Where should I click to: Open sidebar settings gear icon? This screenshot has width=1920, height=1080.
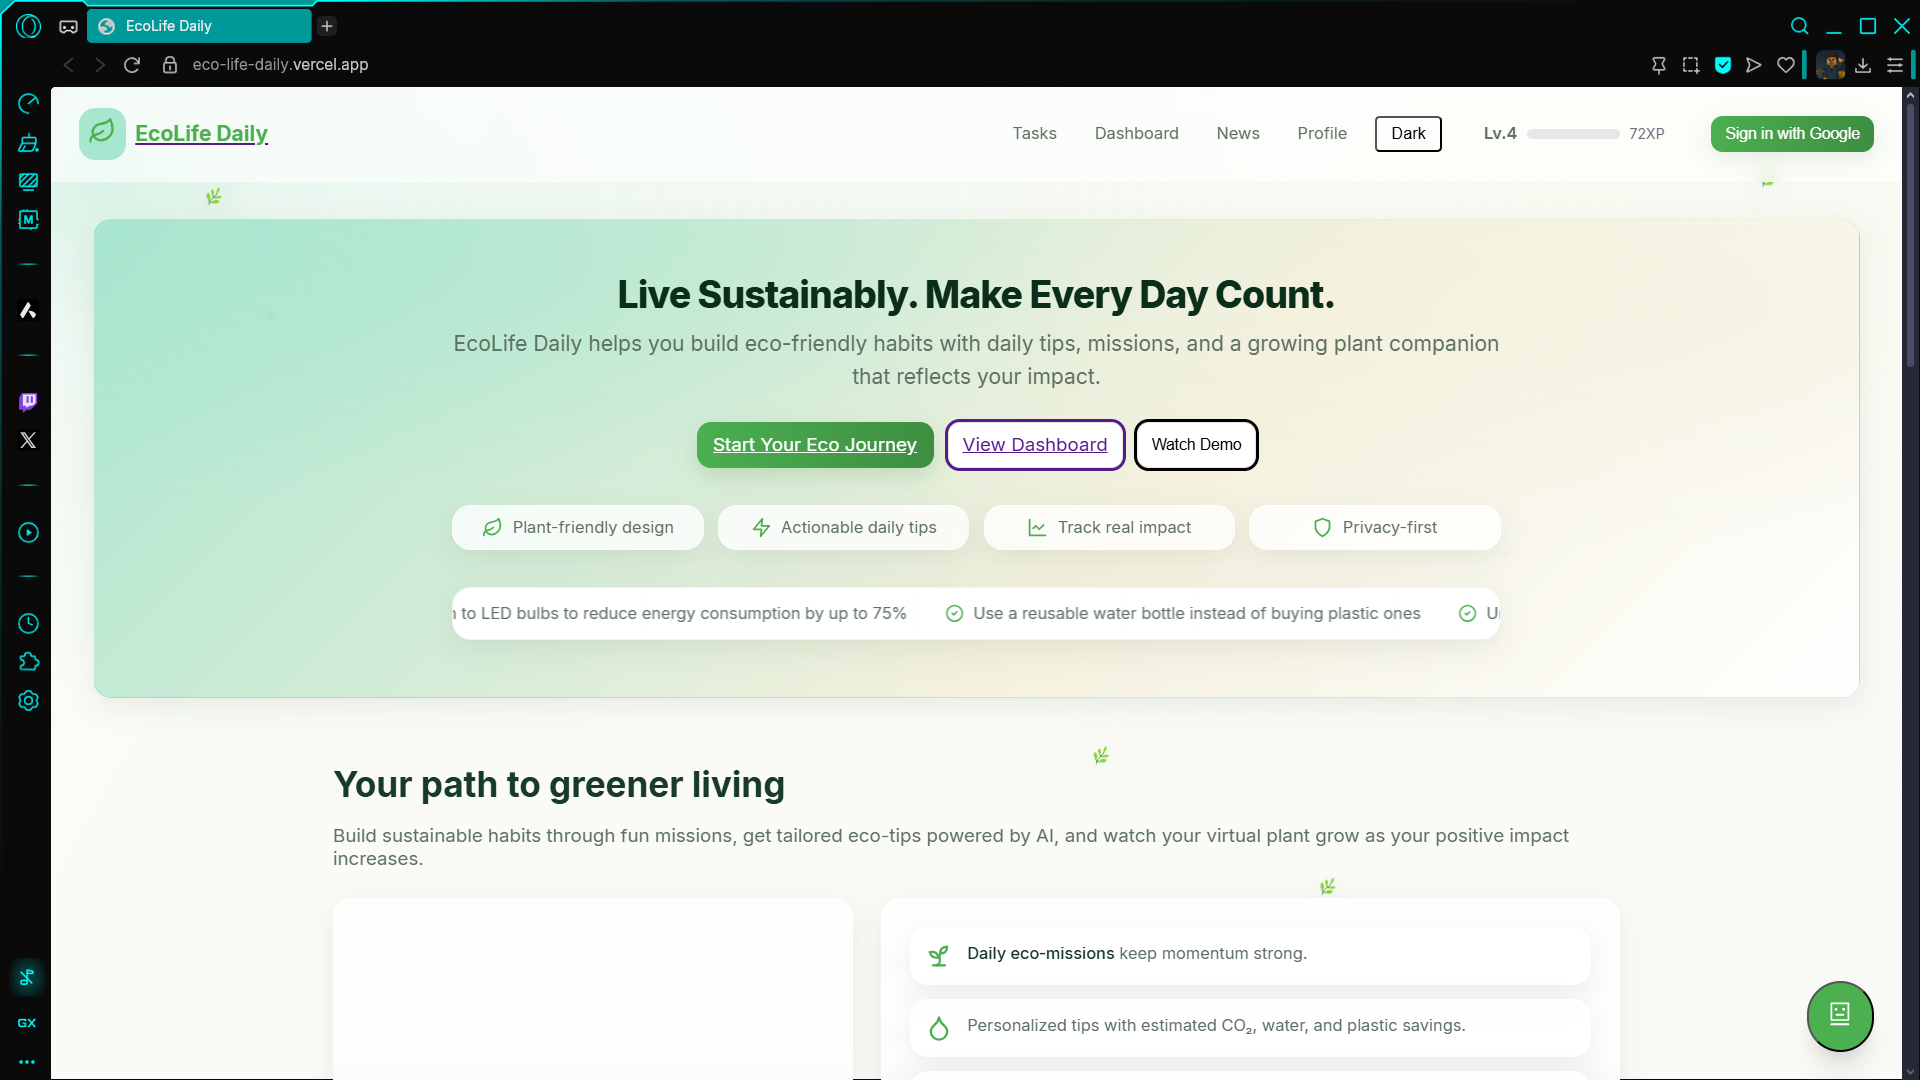click(28, 701)
